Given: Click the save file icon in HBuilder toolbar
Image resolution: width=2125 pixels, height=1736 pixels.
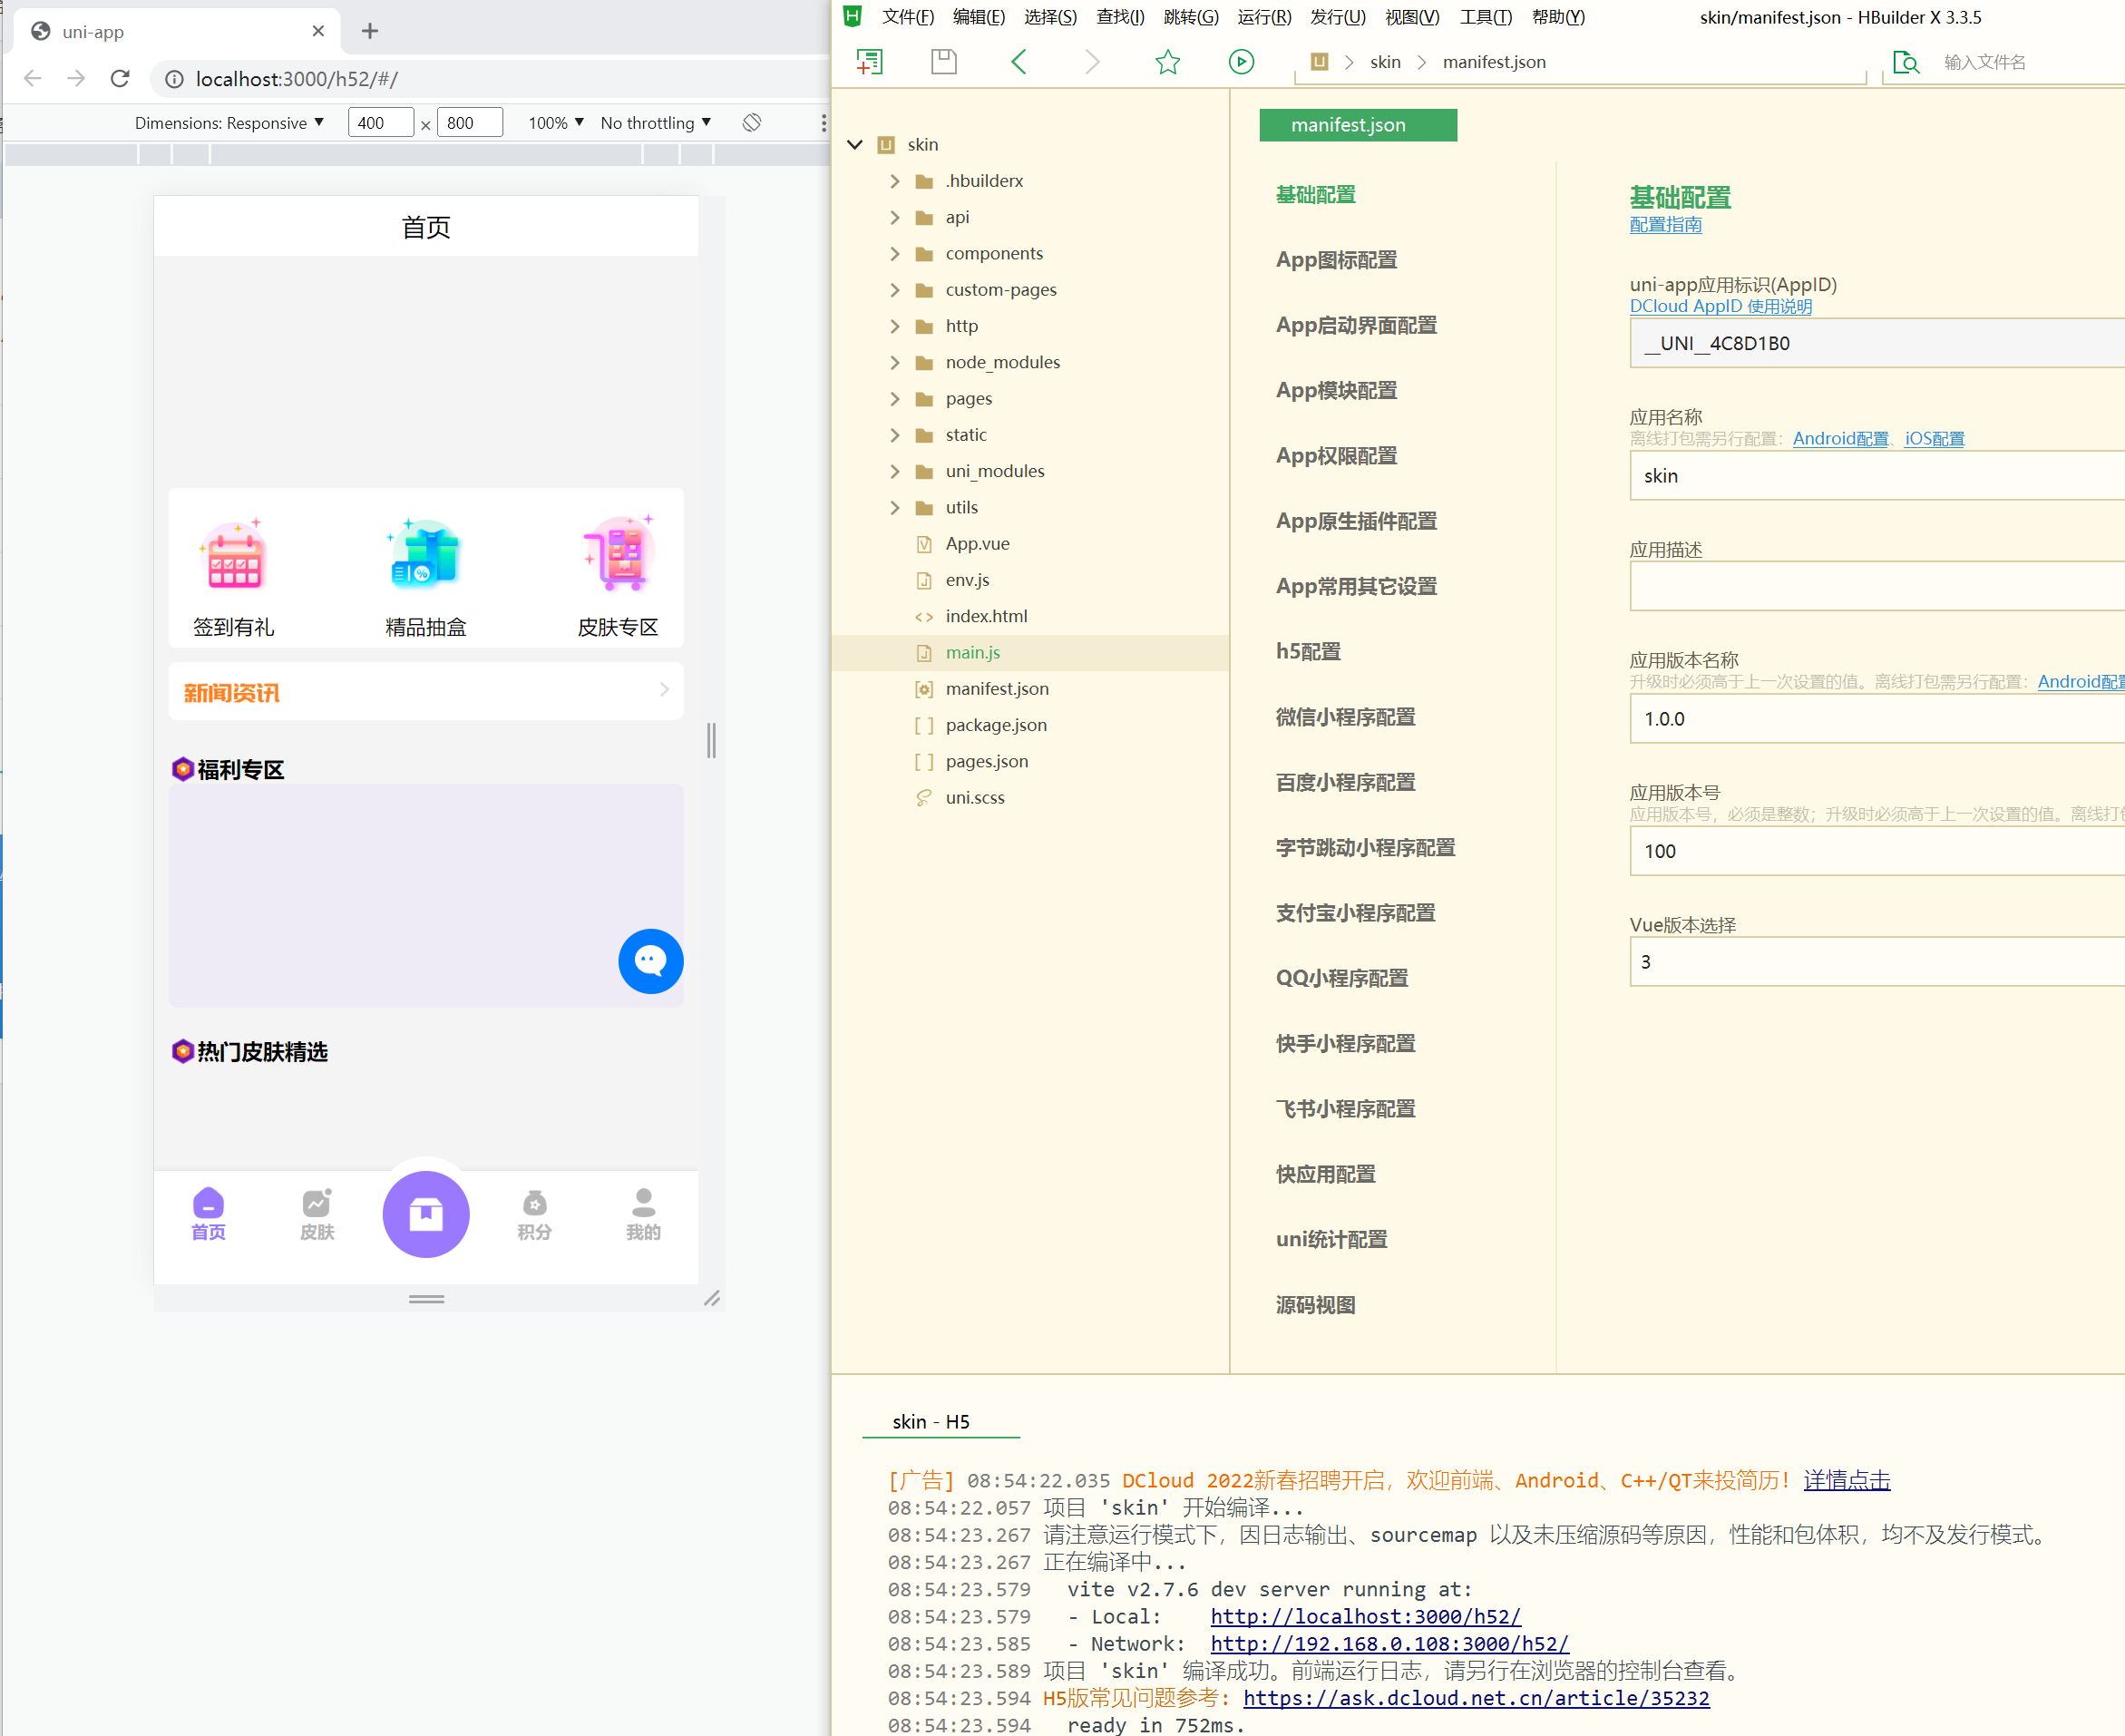Looking at the screenshot, I should click(x=944, y=58).
